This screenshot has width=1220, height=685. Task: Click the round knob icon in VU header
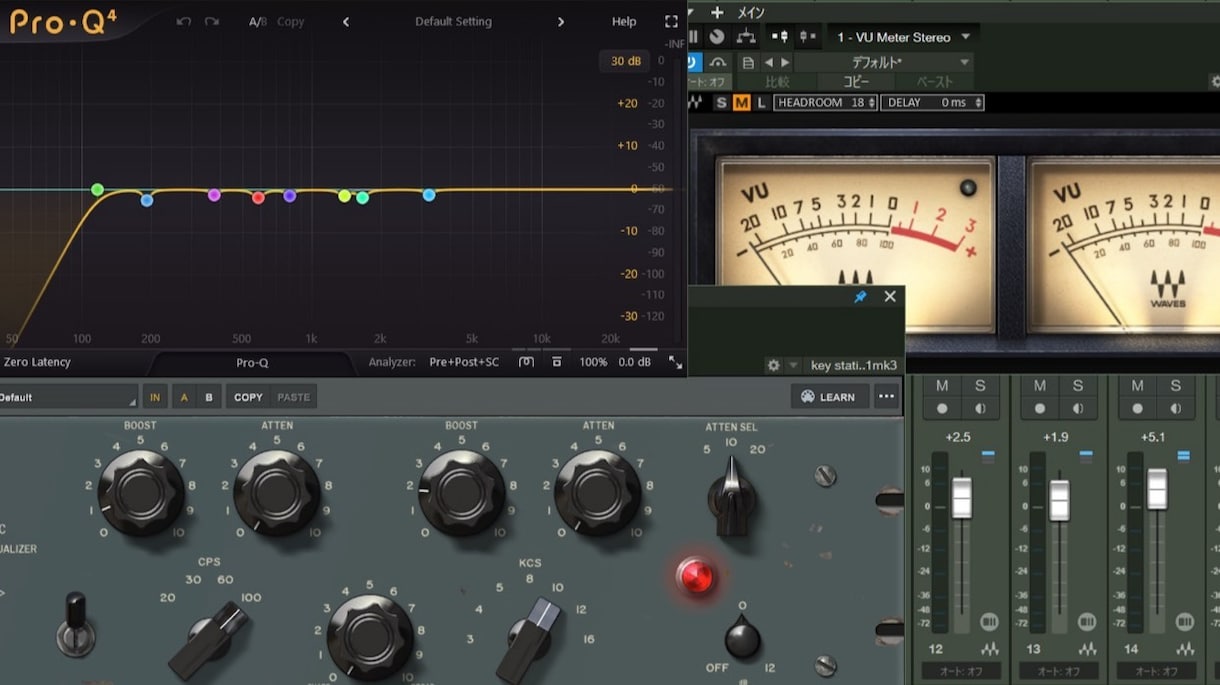717,37
